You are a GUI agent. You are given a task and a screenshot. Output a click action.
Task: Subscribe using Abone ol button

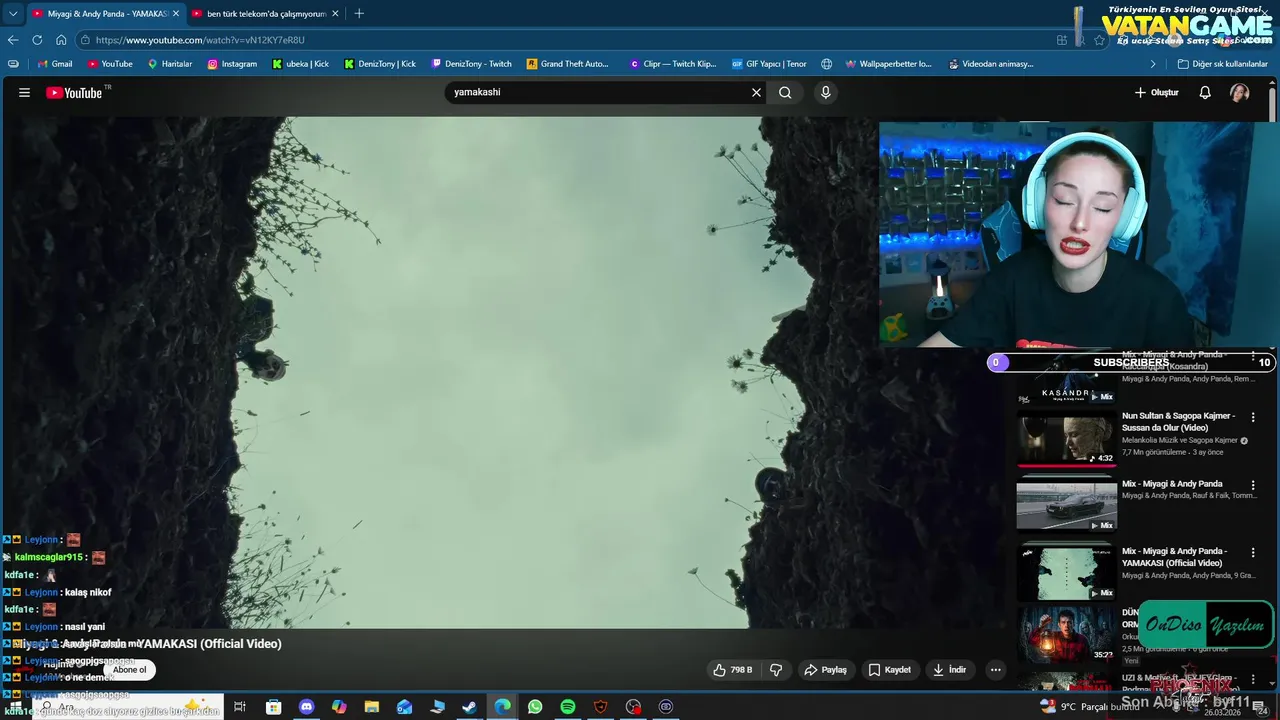(129, 670)
